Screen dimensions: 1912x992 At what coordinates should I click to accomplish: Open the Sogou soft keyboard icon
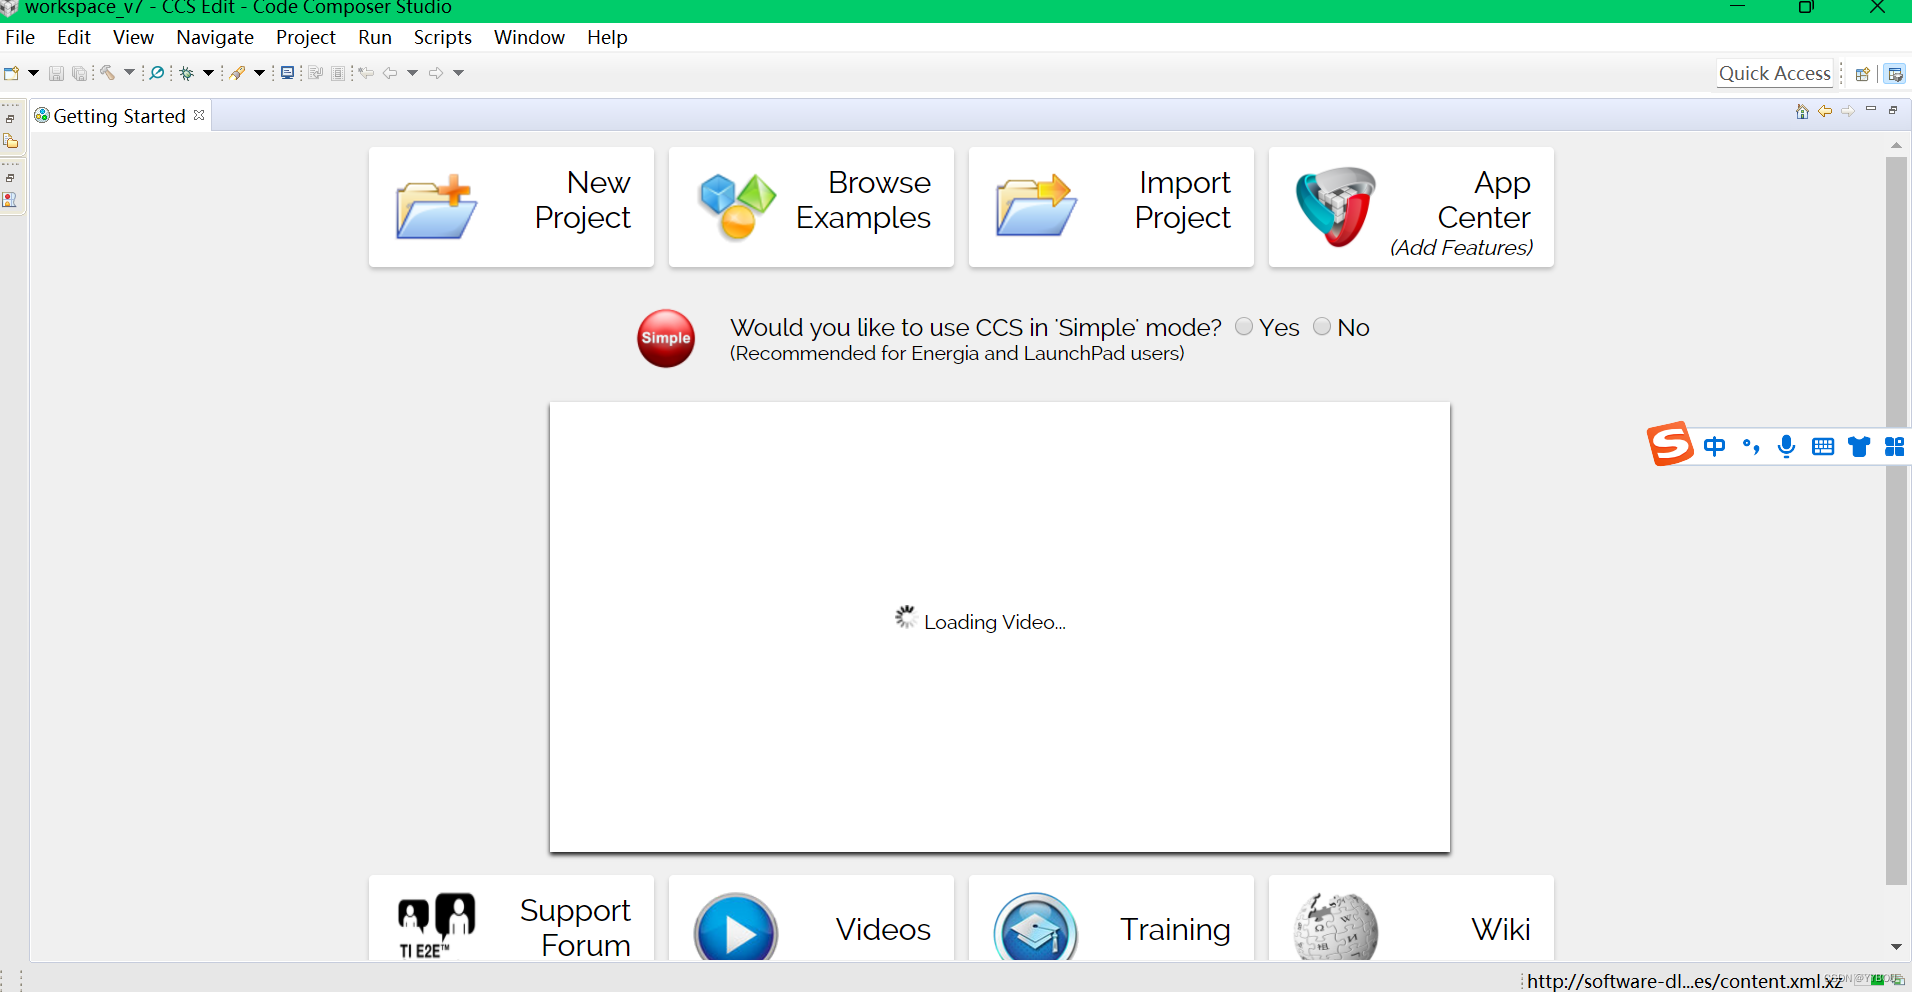click(x=1823, y=446)
